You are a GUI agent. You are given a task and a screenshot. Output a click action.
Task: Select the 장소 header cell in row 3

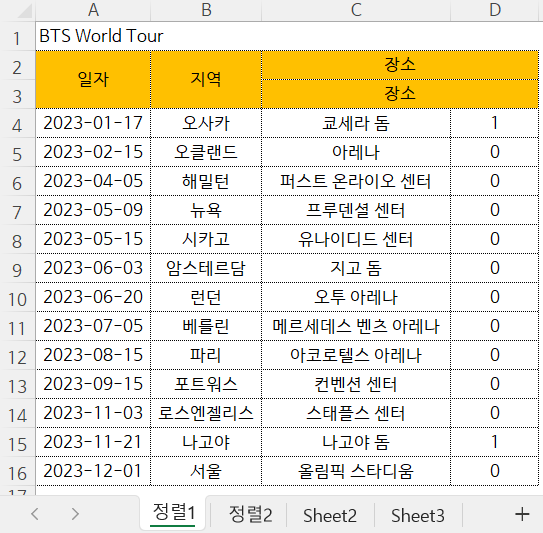point(400,94)
